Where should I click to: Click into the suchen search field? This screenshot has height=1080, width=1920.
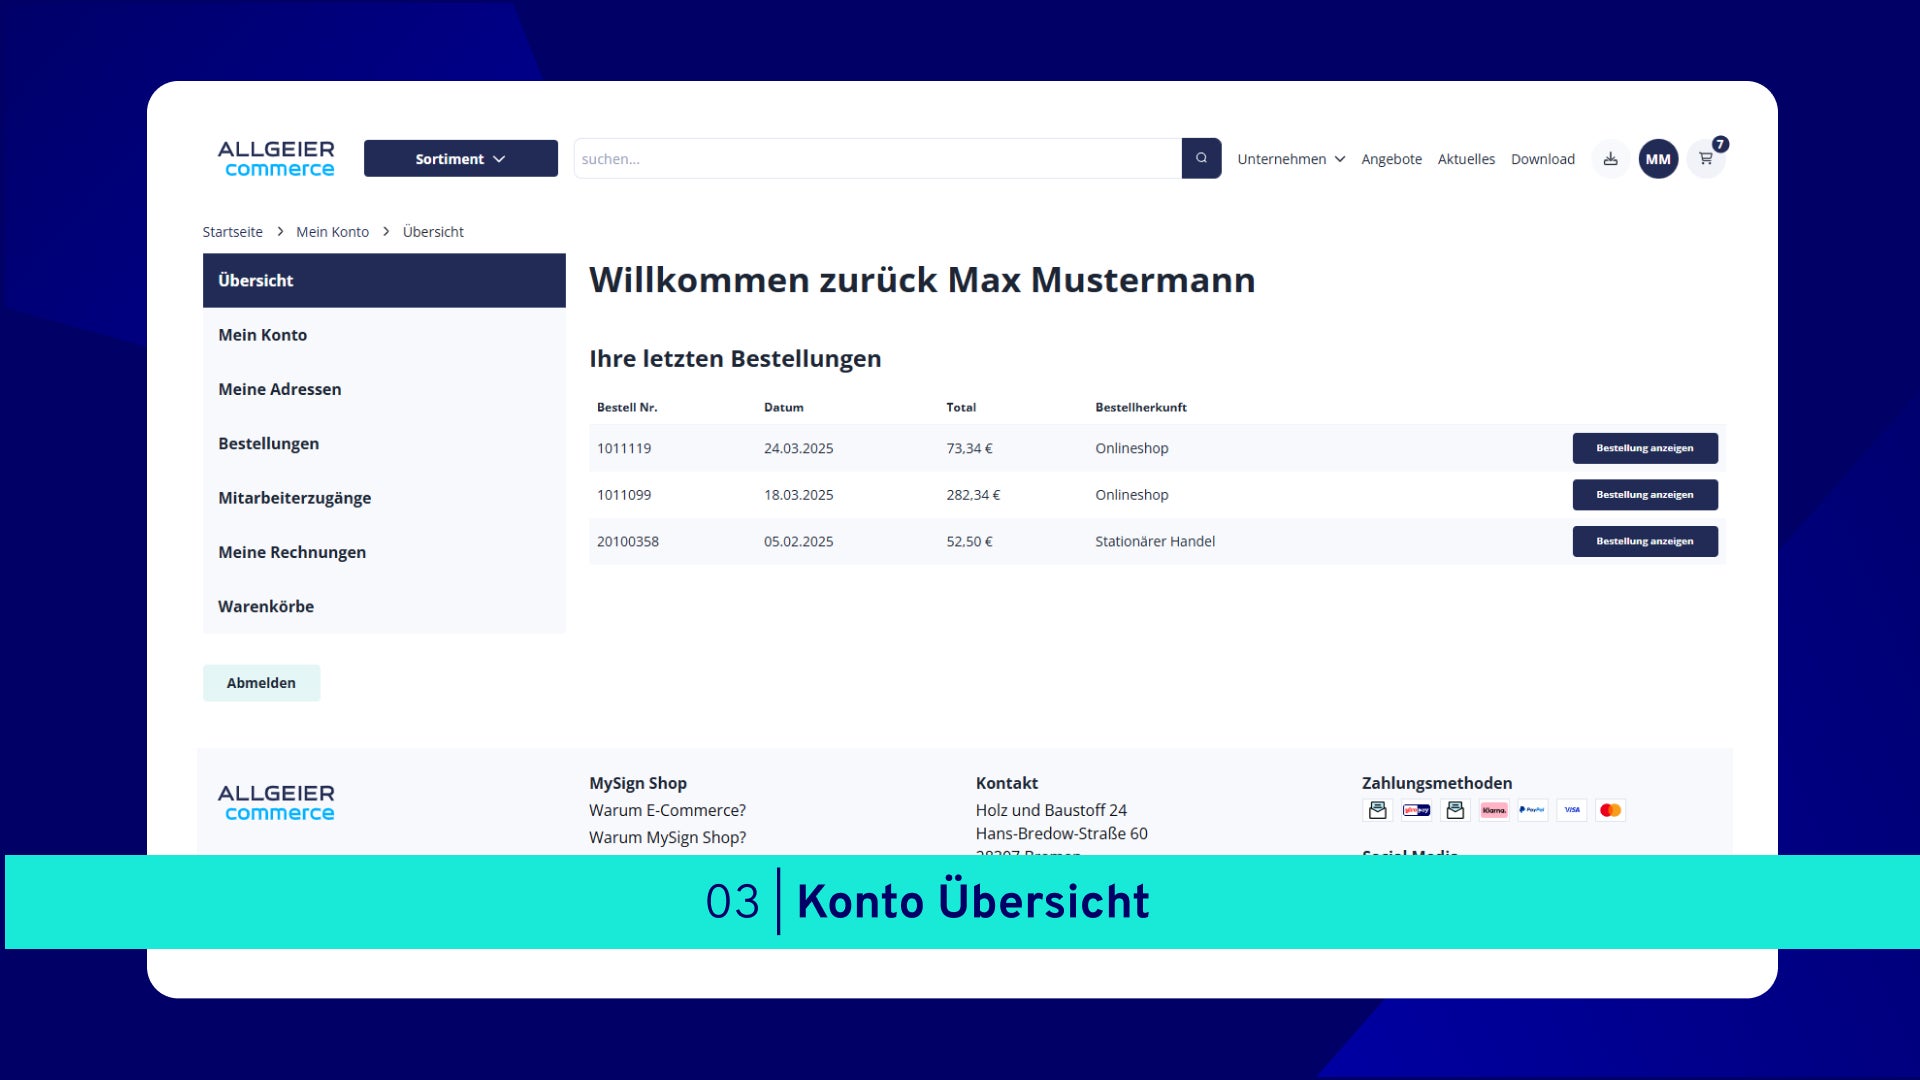pos(876,159)
